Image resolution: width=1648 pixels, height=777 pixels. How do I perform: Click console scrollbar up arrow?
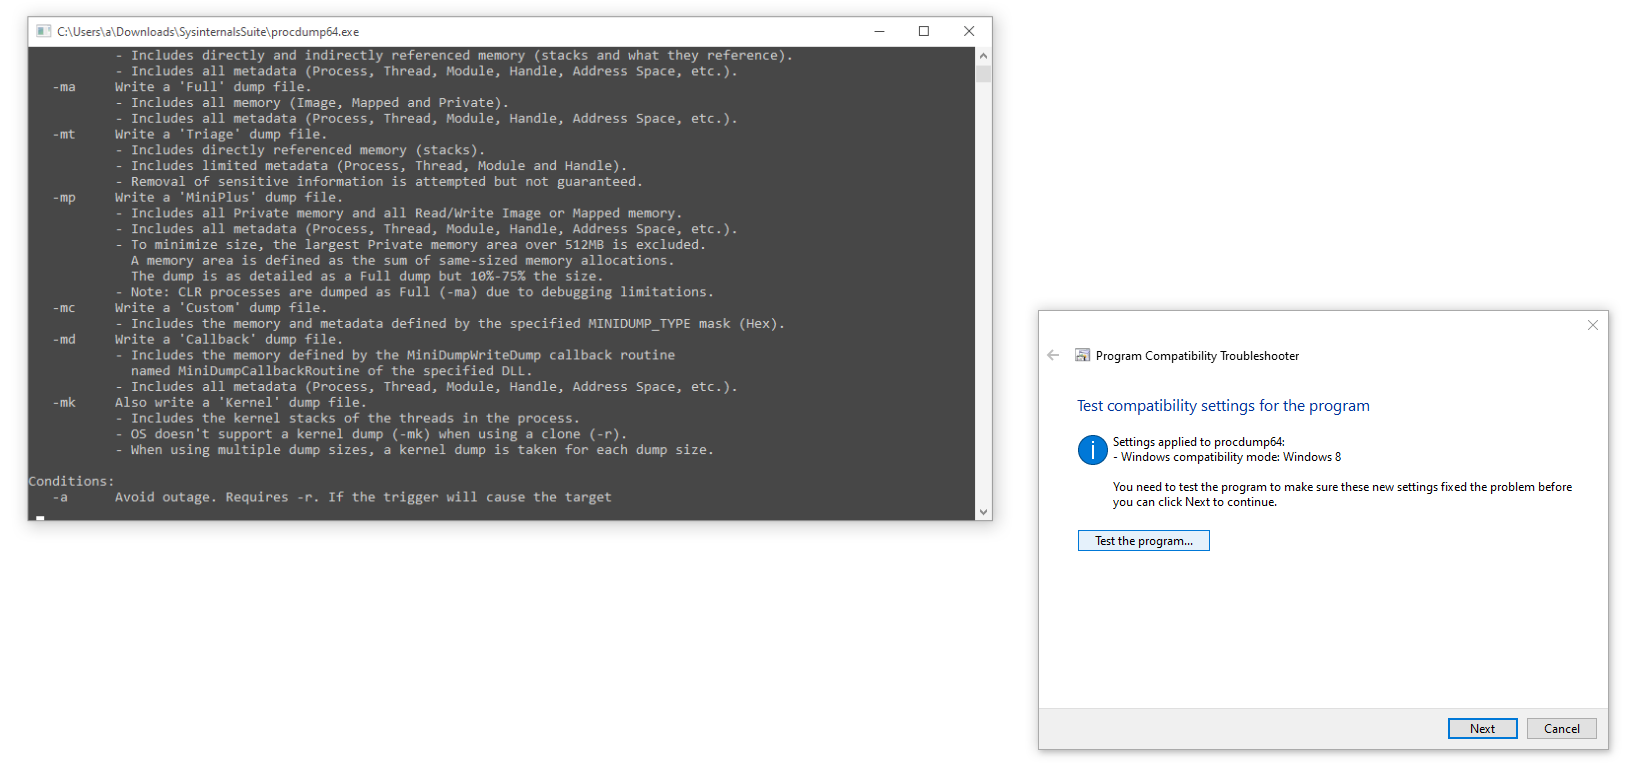(x=984, y=56)
